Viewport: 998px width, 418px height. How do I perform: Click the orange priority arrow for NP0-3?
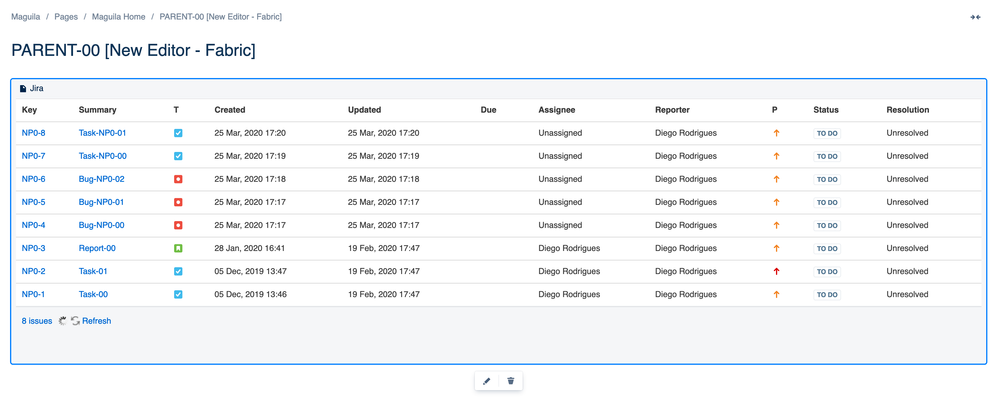(x=776, y=248)
